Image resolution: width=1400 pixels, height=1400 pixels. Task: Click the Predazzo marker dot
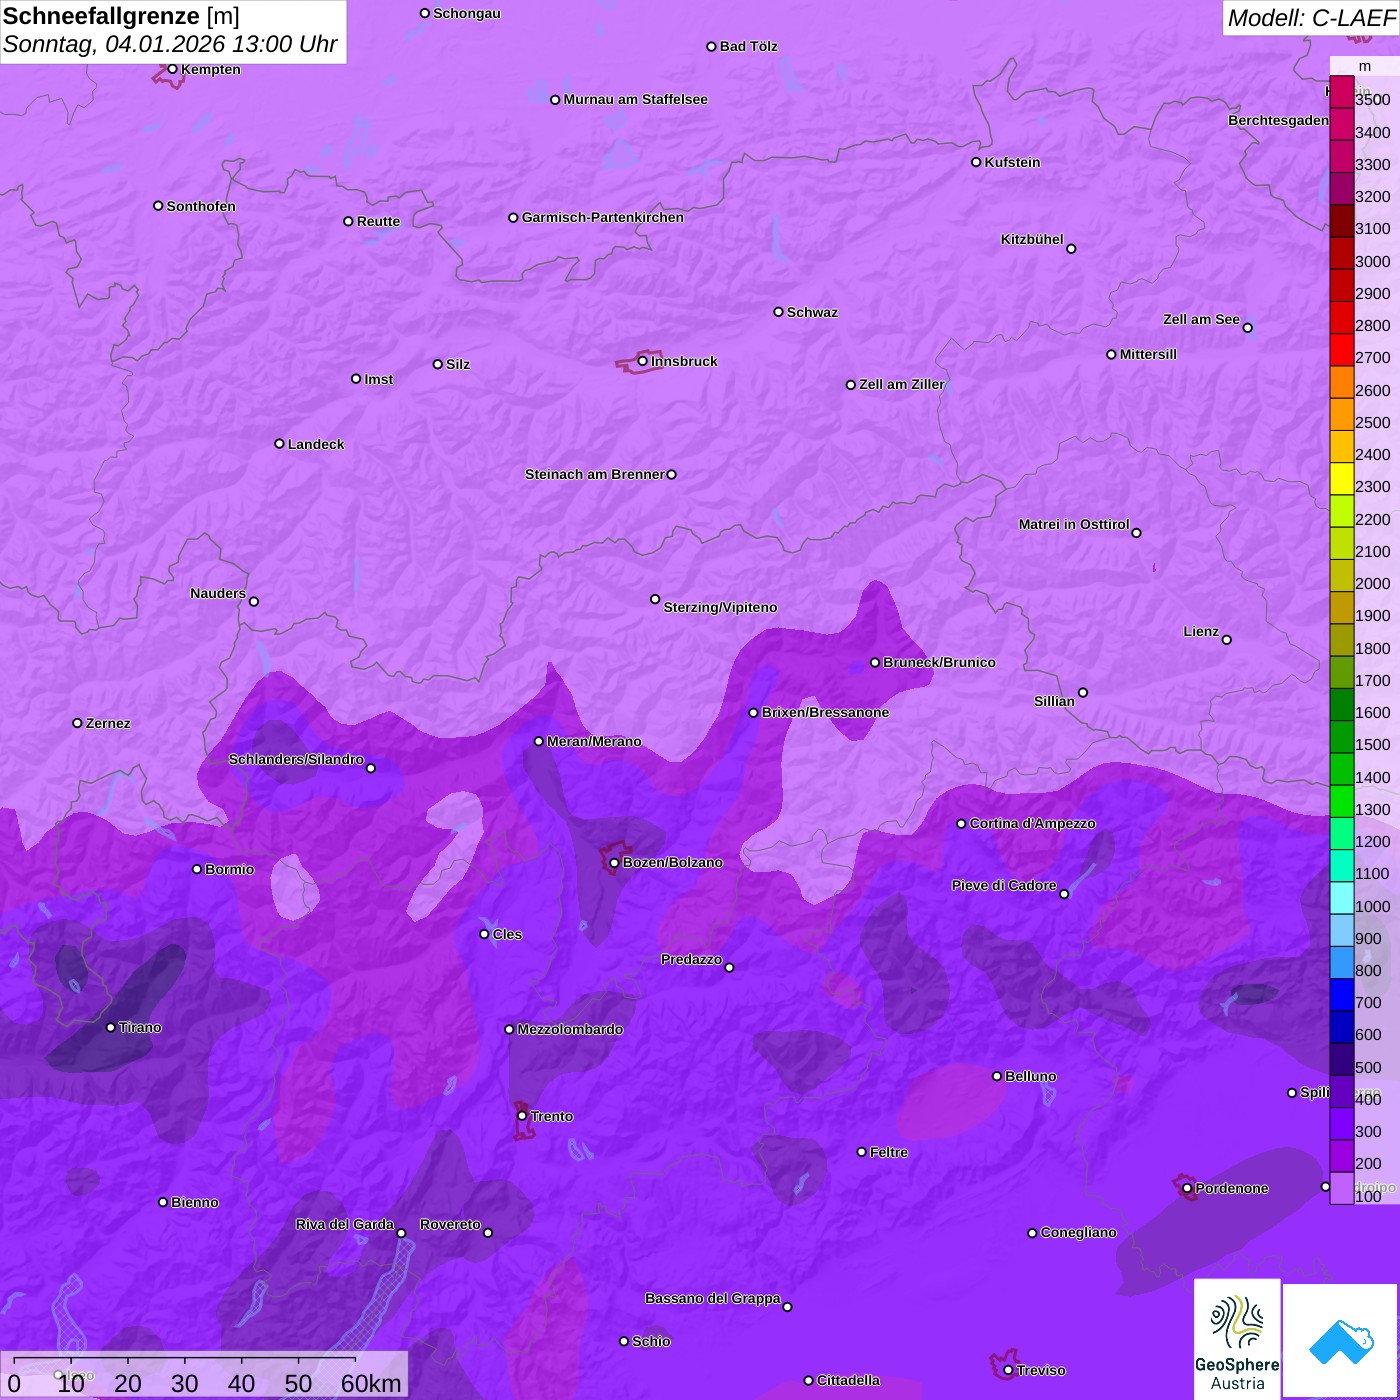tap(729, 967)
